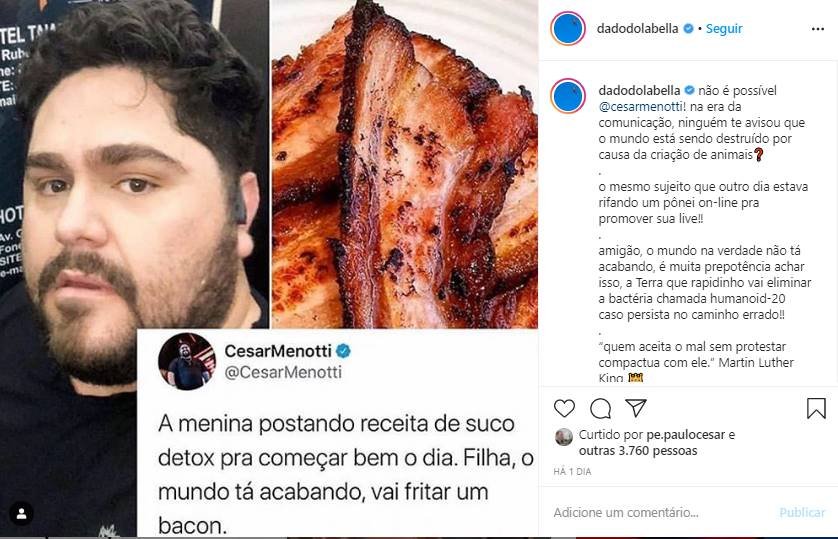The width and height of the screenshot is (838, 539).
Task: Click the tagged people icon on photo
Action: tap(22, 514)
